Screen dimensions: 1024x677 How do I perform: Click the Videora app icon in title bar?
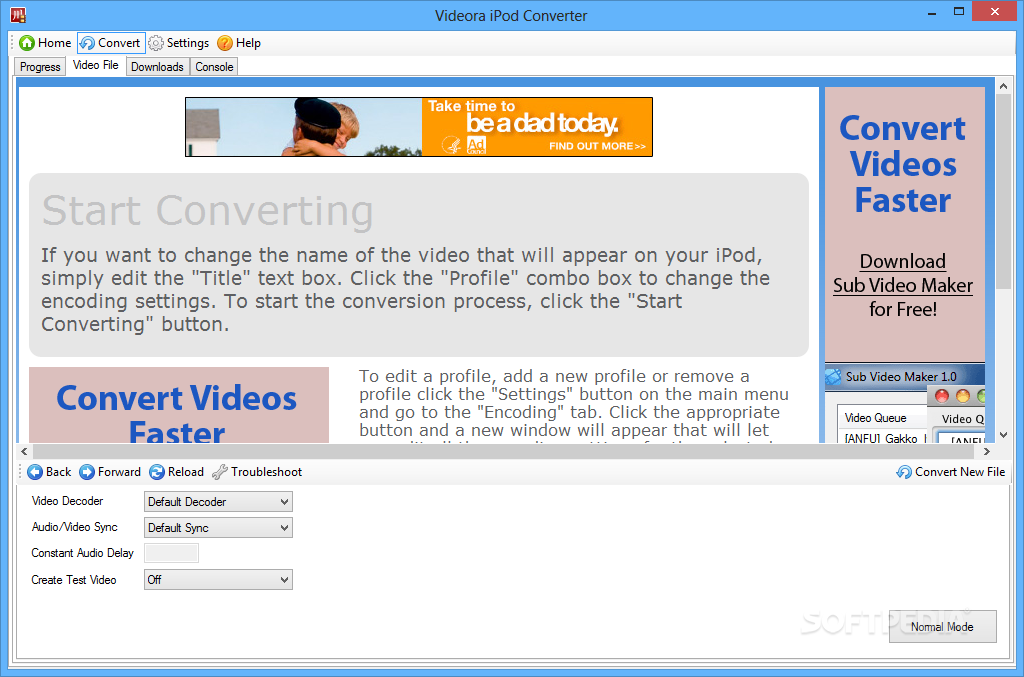point(18,14)
